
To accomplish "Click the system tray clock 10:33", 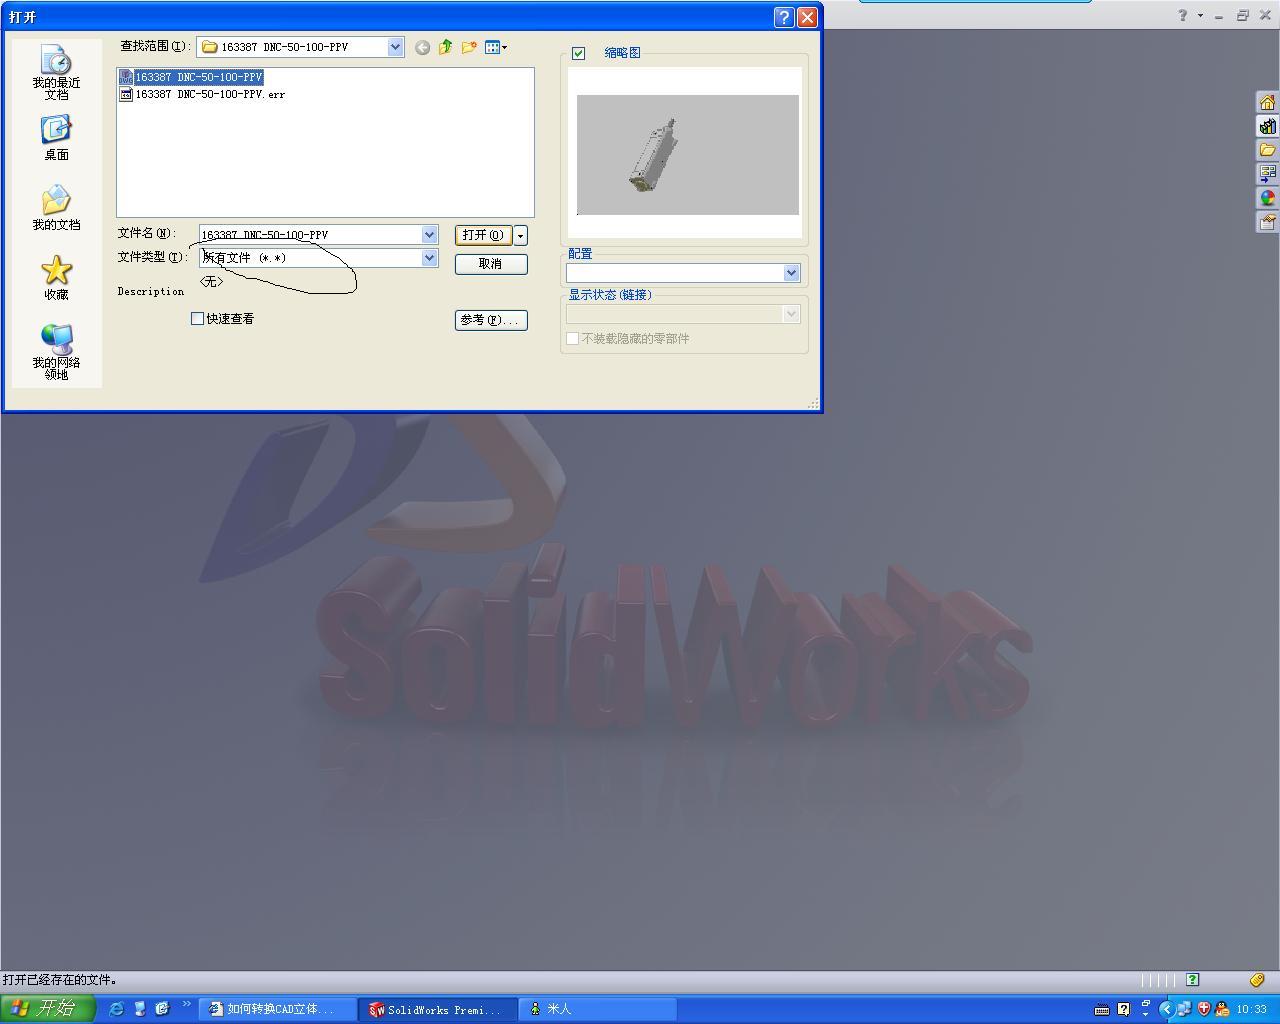I will 1251,1009.
